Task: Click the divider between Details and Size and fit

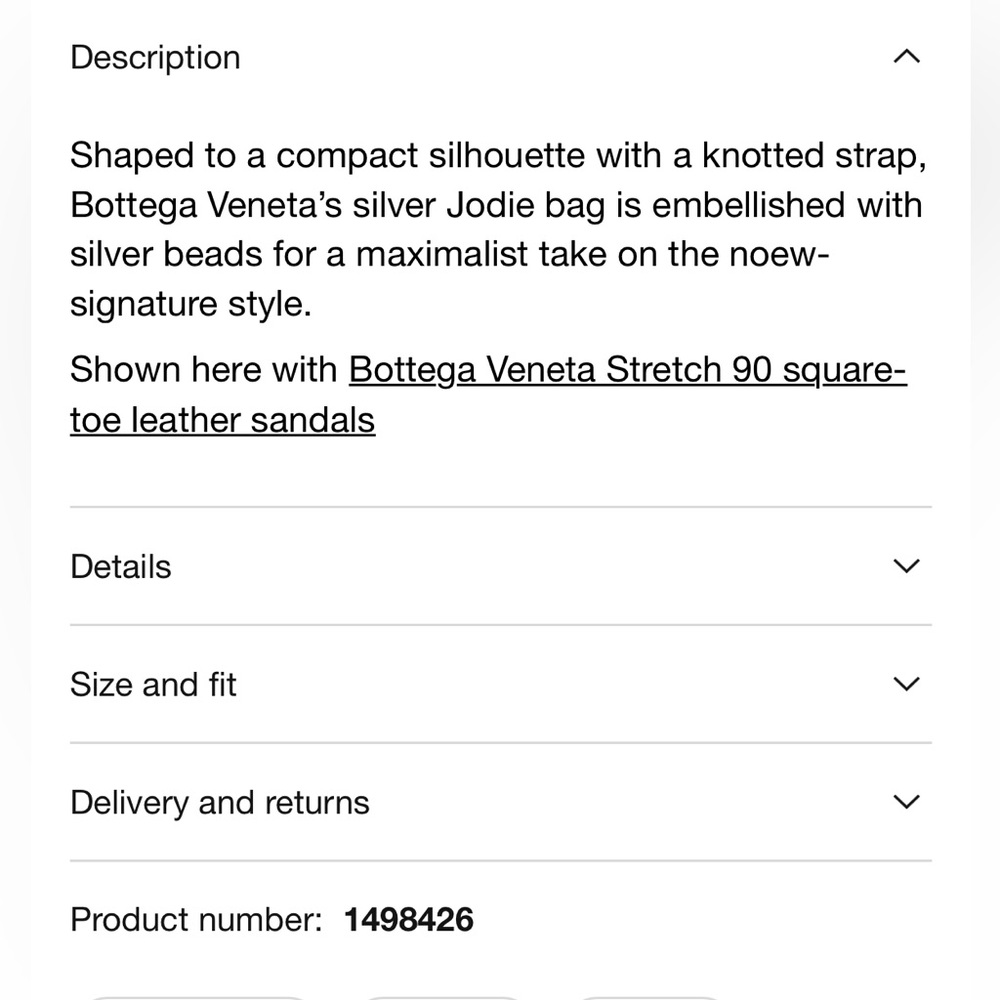Action: click(x=500, y=625)
